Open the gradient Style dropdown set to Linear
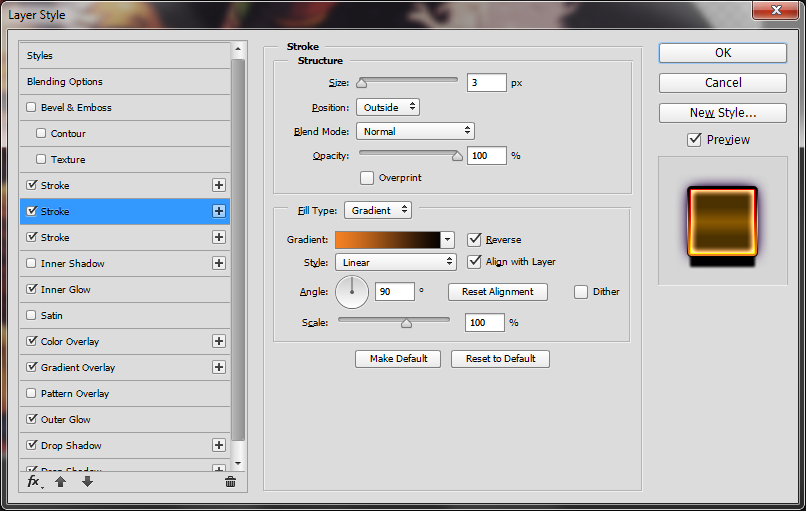 (x=396, y=262)
